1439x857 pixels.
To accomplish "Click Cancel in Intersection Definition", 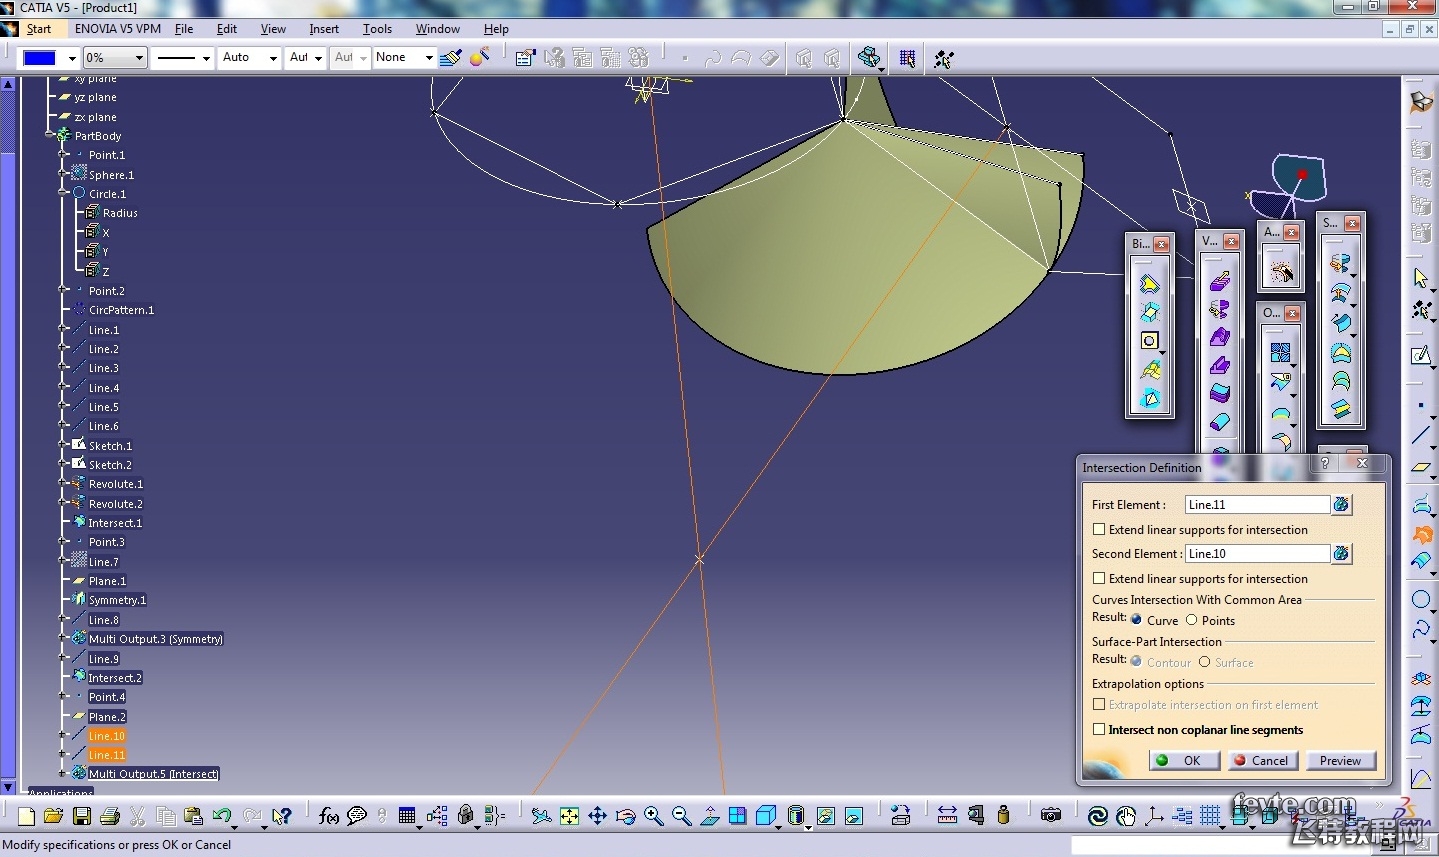I will tap(1262, 761).
